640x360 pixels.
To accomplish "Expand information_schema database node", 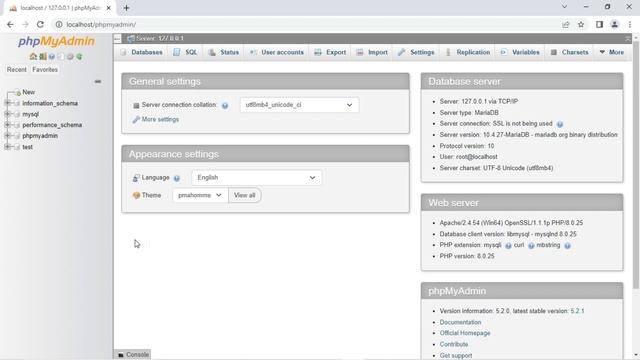I will tap(7, 103).
